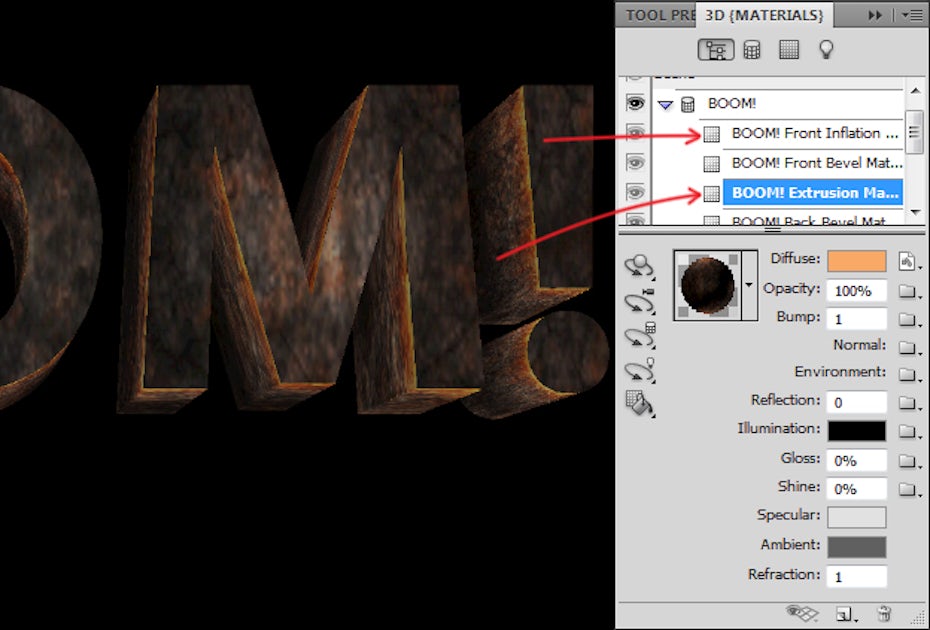Switch to the Tool Presets tab
930x630 pixels.
click(657, 15)
